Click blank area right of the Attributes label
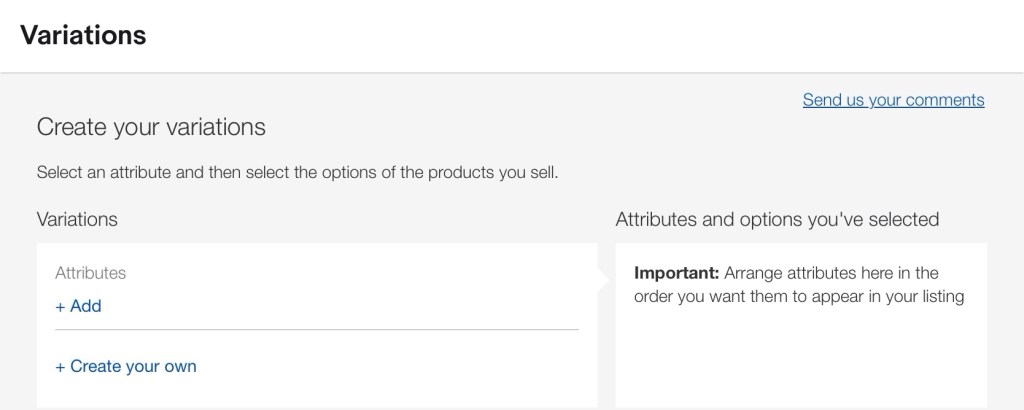The image size is (1024, 410). [x=350, y=272]
